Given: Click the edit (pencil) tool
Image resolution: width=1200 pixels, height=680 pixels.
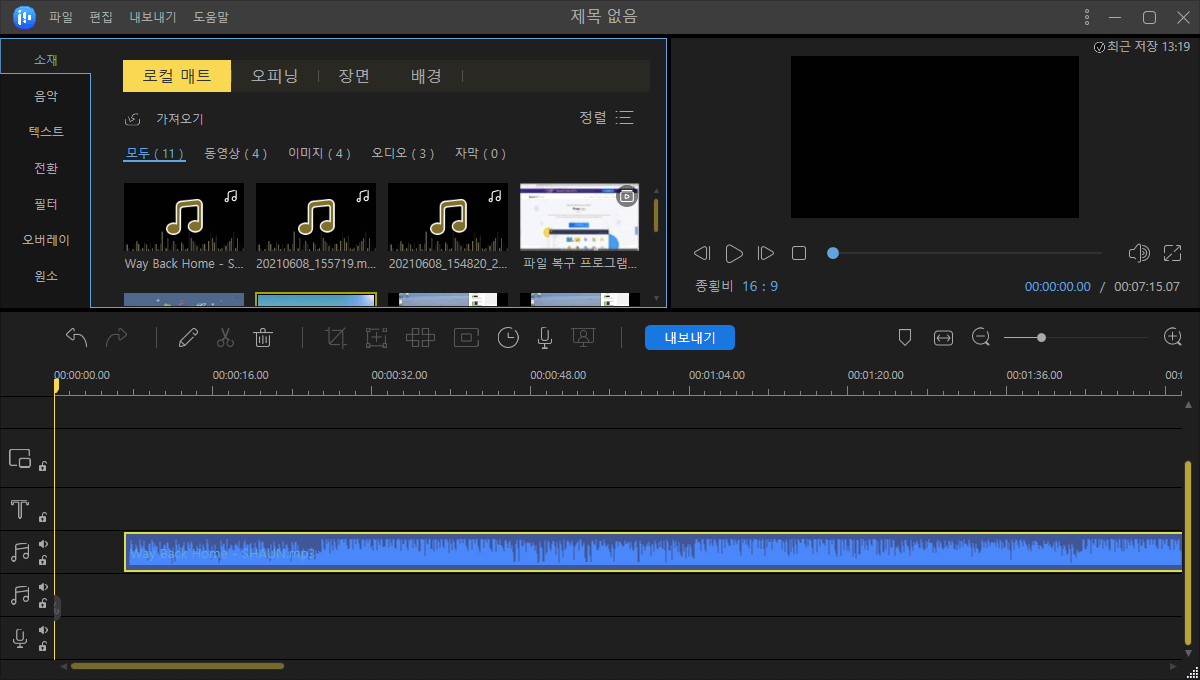Looking at the screenshot, I should (188, 337).
